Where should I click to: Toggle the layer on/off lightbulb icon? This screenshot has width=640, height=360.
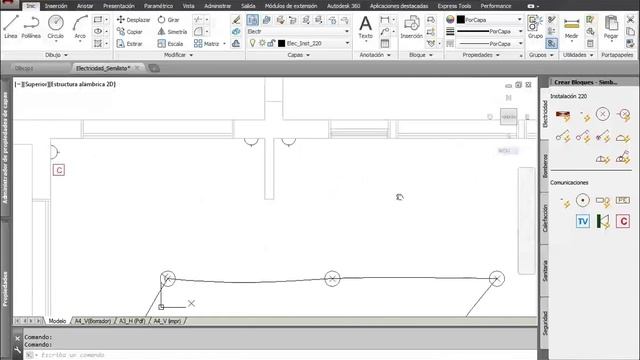pos(252,43)
